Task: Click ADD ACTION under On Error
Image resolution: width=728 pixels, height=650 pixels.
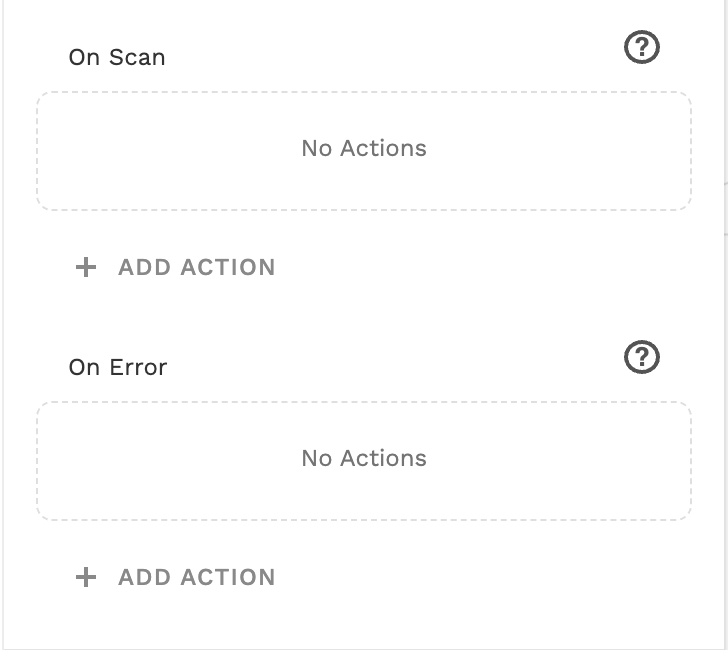Action: pyautogui.click(x=196, y=577)
